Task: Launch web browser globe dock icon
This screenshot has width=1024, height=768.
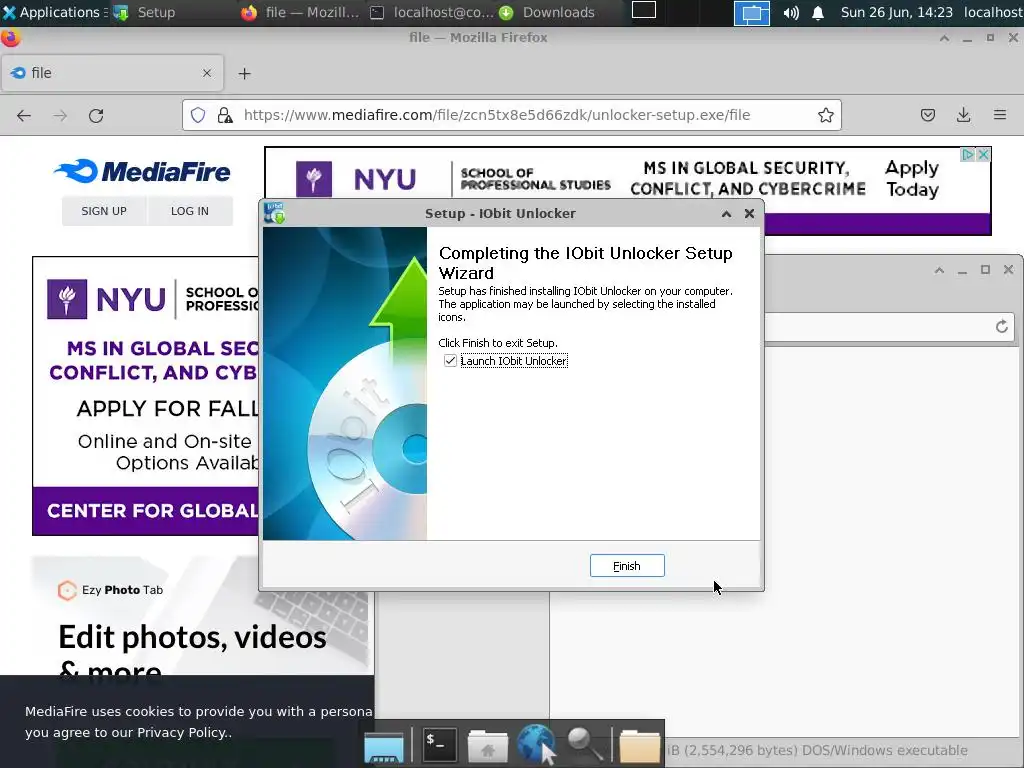Action: [536, 744]
